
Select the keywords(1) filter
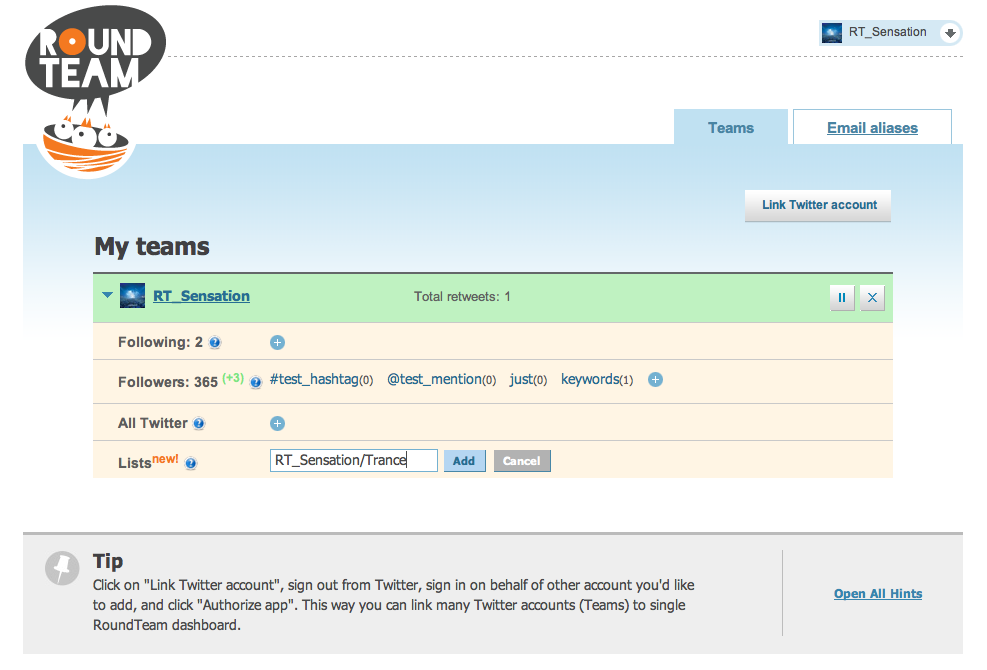coord(597,379)
